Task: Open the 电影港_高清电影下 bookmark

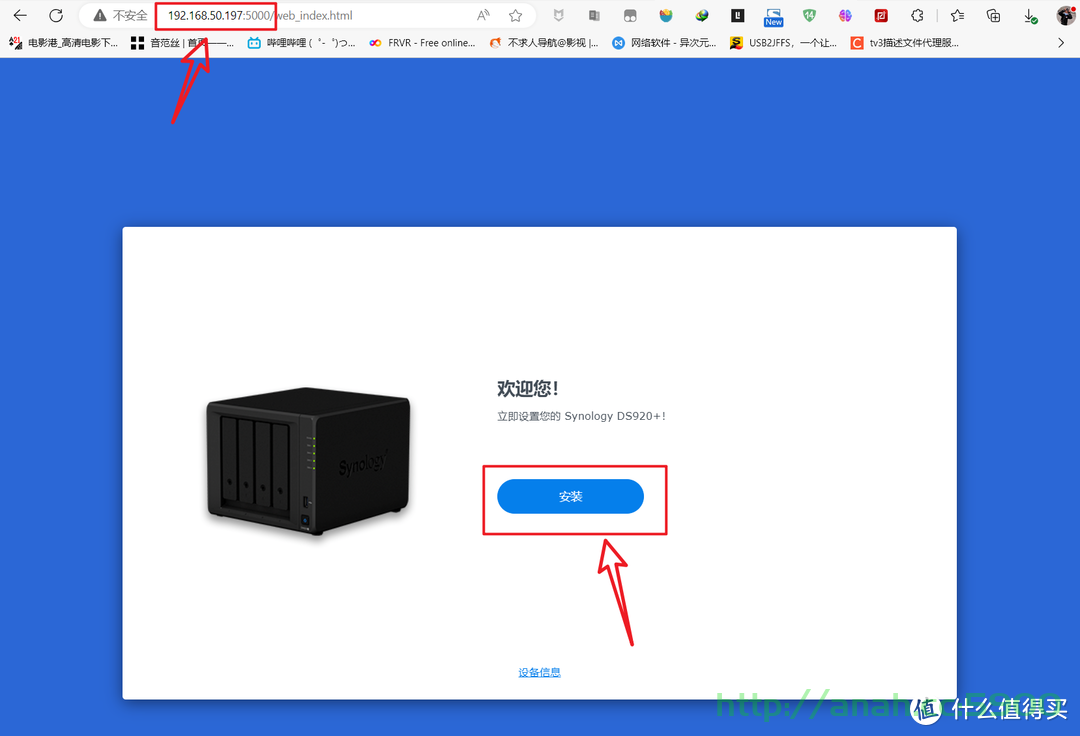Action: 64,43
